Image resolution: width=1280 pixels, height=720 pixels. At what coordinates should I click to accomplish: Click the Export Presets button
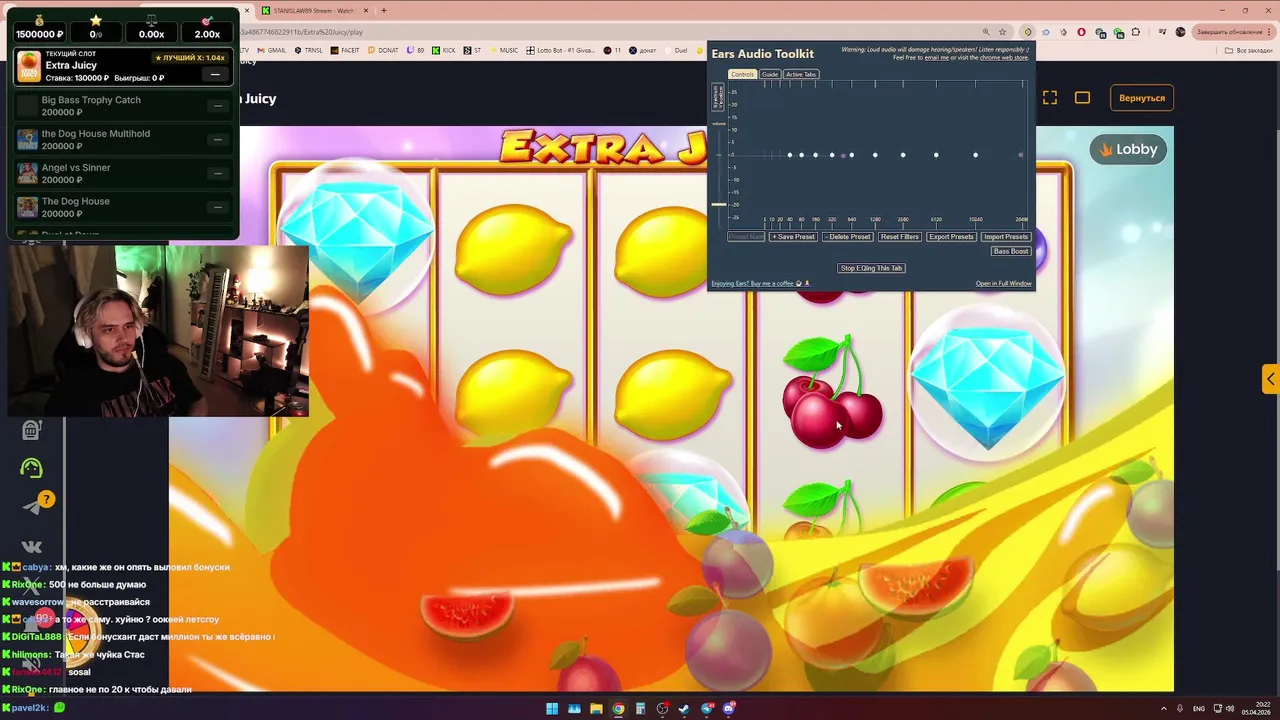tap(951, 237)
